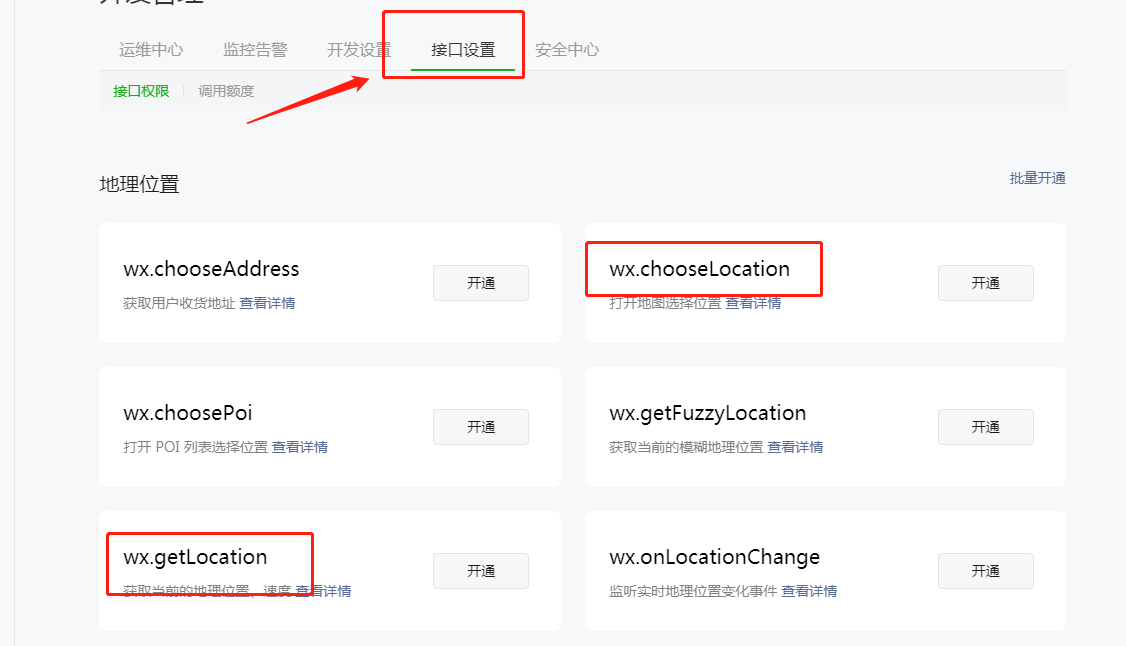Open 查看详情 for wx.getLocation
Image resolution: width=1126 pixels, height=646 pixels.
point(323,591)
